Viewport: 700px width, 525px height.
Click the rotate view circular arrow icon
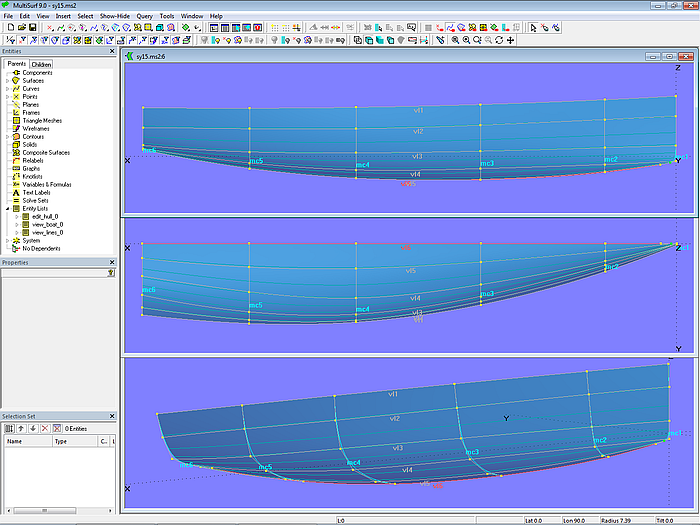pyautogui.click(x=499, y=40)
